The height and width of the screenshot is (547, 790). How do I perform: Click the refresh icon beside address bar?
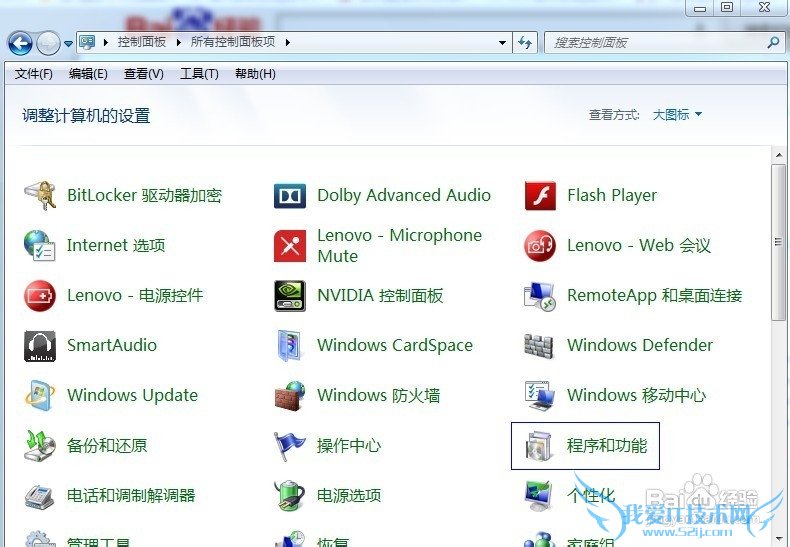click(525, 43)
